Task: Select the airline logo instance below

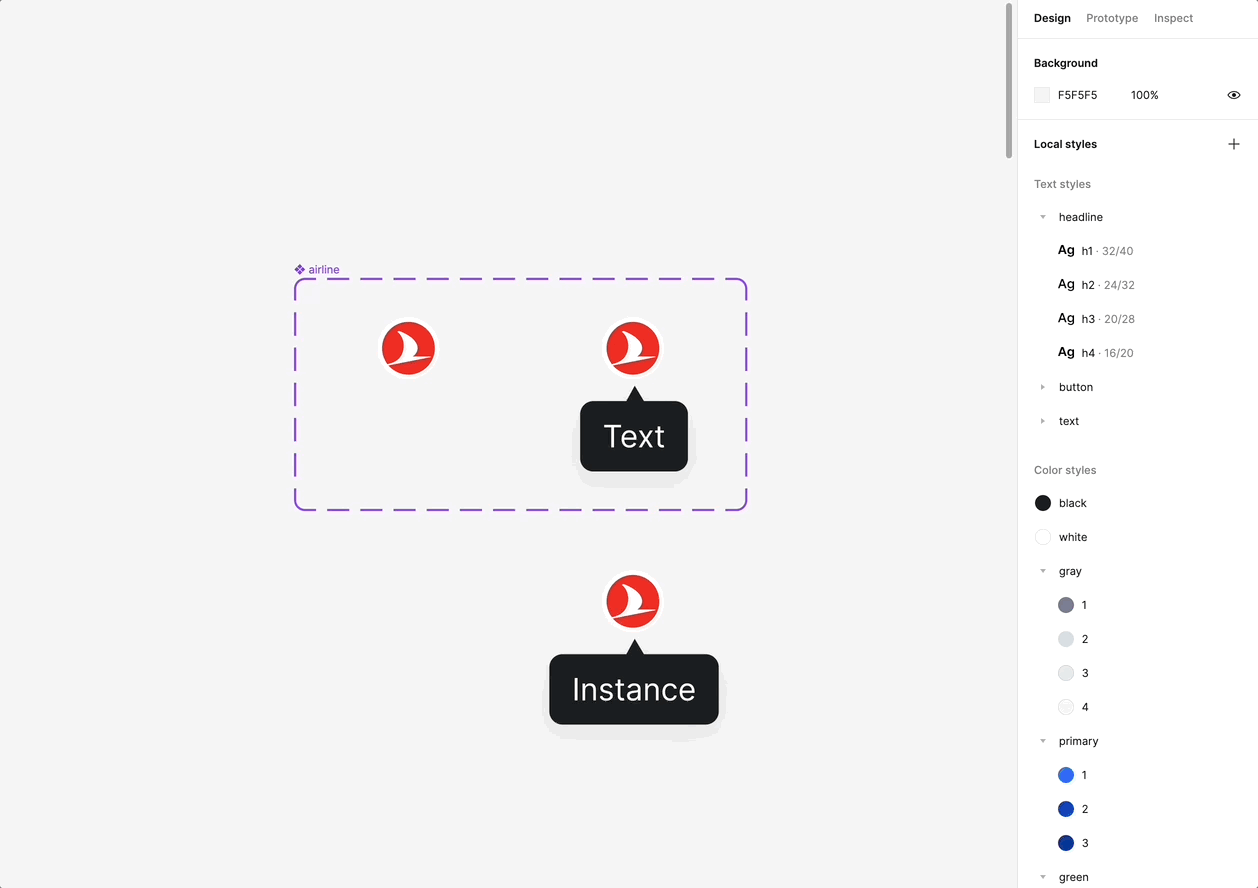Action: click(x=633, y=601)
